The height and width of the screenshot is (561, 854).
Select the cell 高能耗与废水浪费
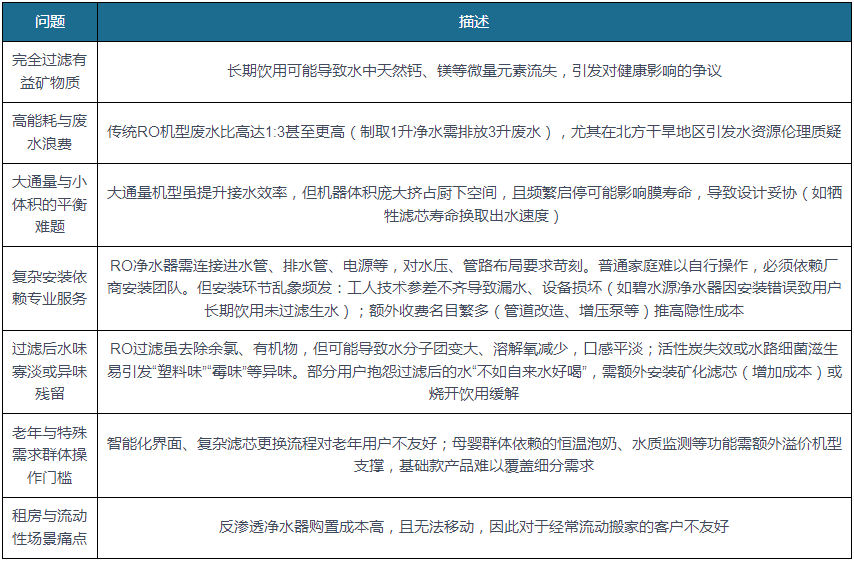(x=50, y=133)
